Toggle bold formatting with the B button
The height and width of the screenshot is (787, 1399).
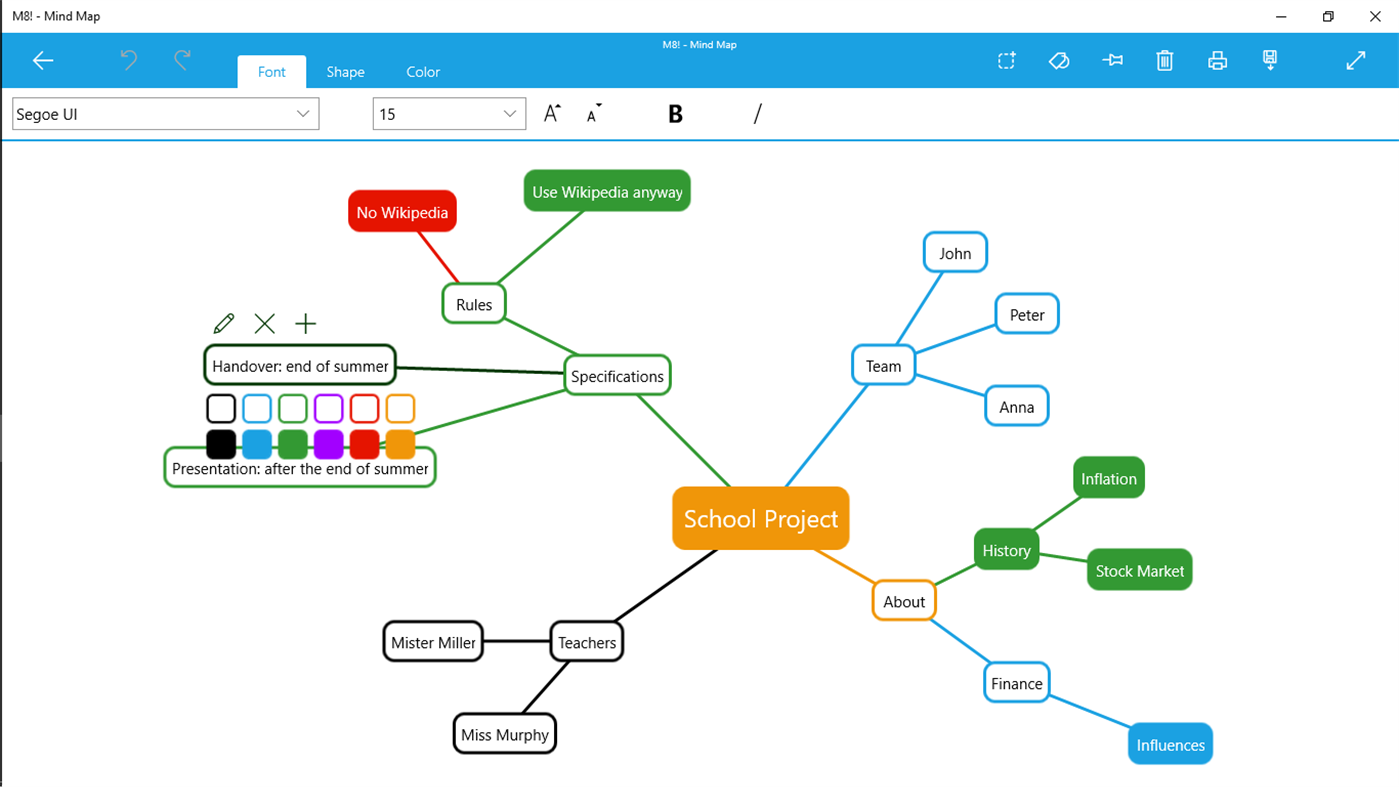pyautogui.click(x=675, y=113)
